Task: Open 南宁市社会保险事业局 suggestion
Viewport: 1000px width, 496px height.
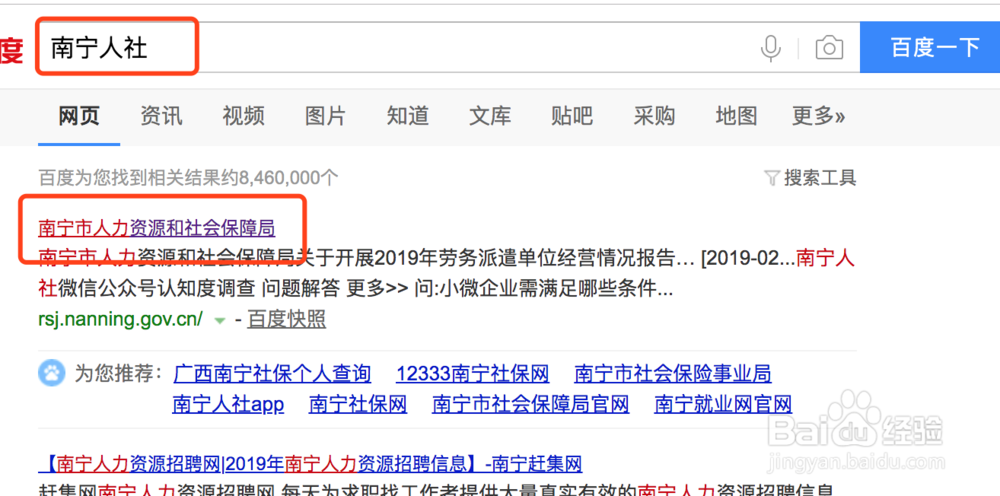Action: pyautogui.click(x=673, y=373)
